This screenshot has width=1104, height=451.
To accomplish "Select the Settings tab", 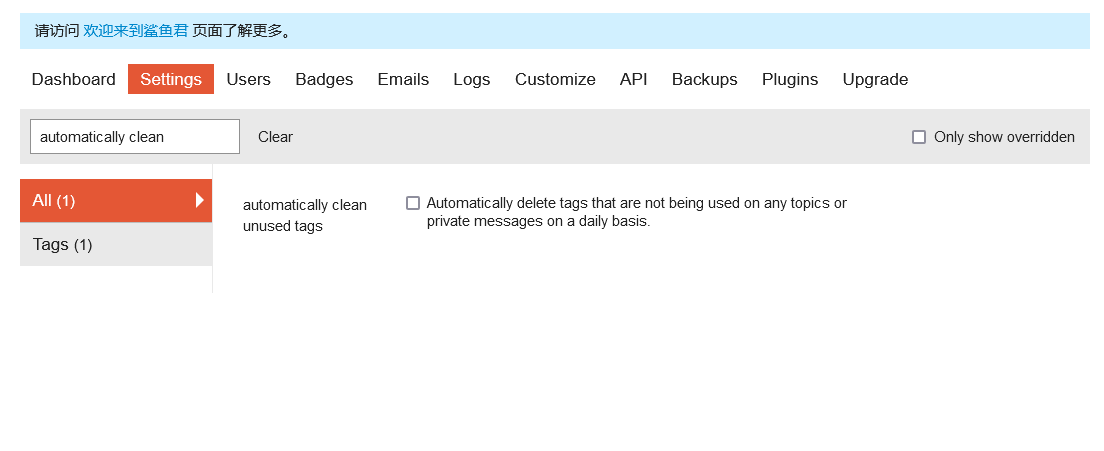I will point(171,80).
